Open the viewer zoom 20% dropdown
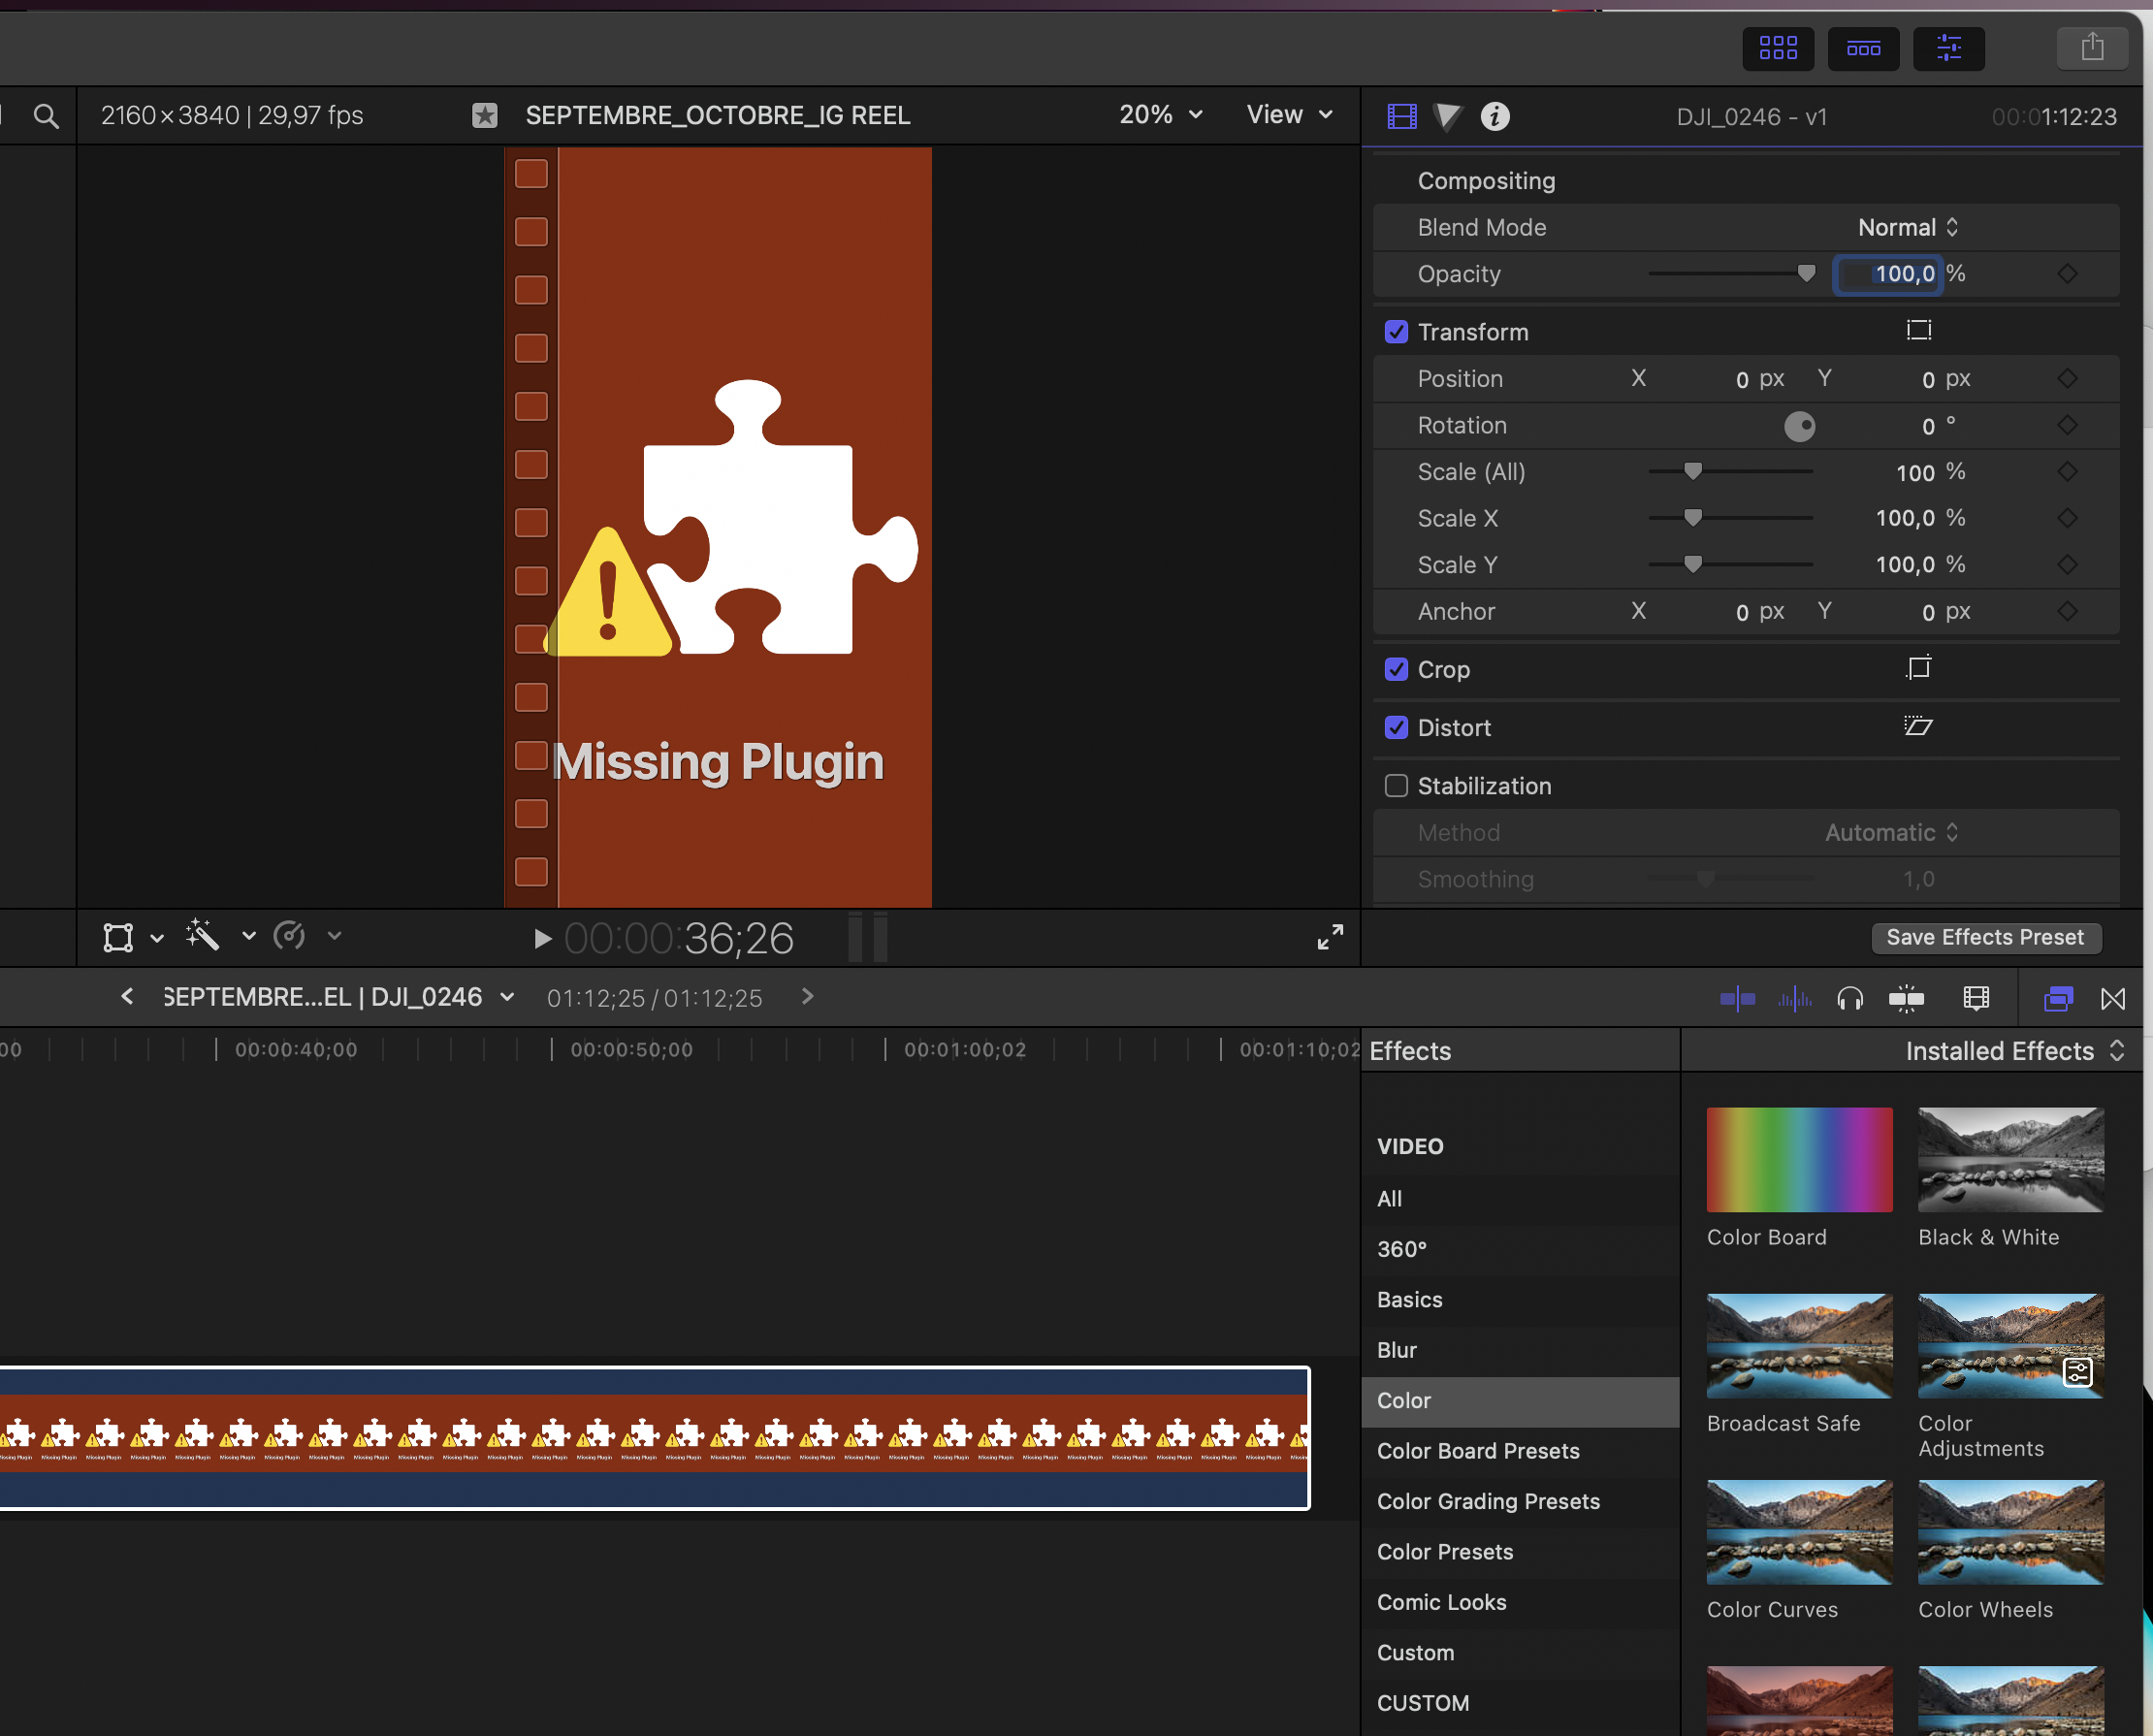This screenshot has width=2153, height=1736. [1160, 115]
